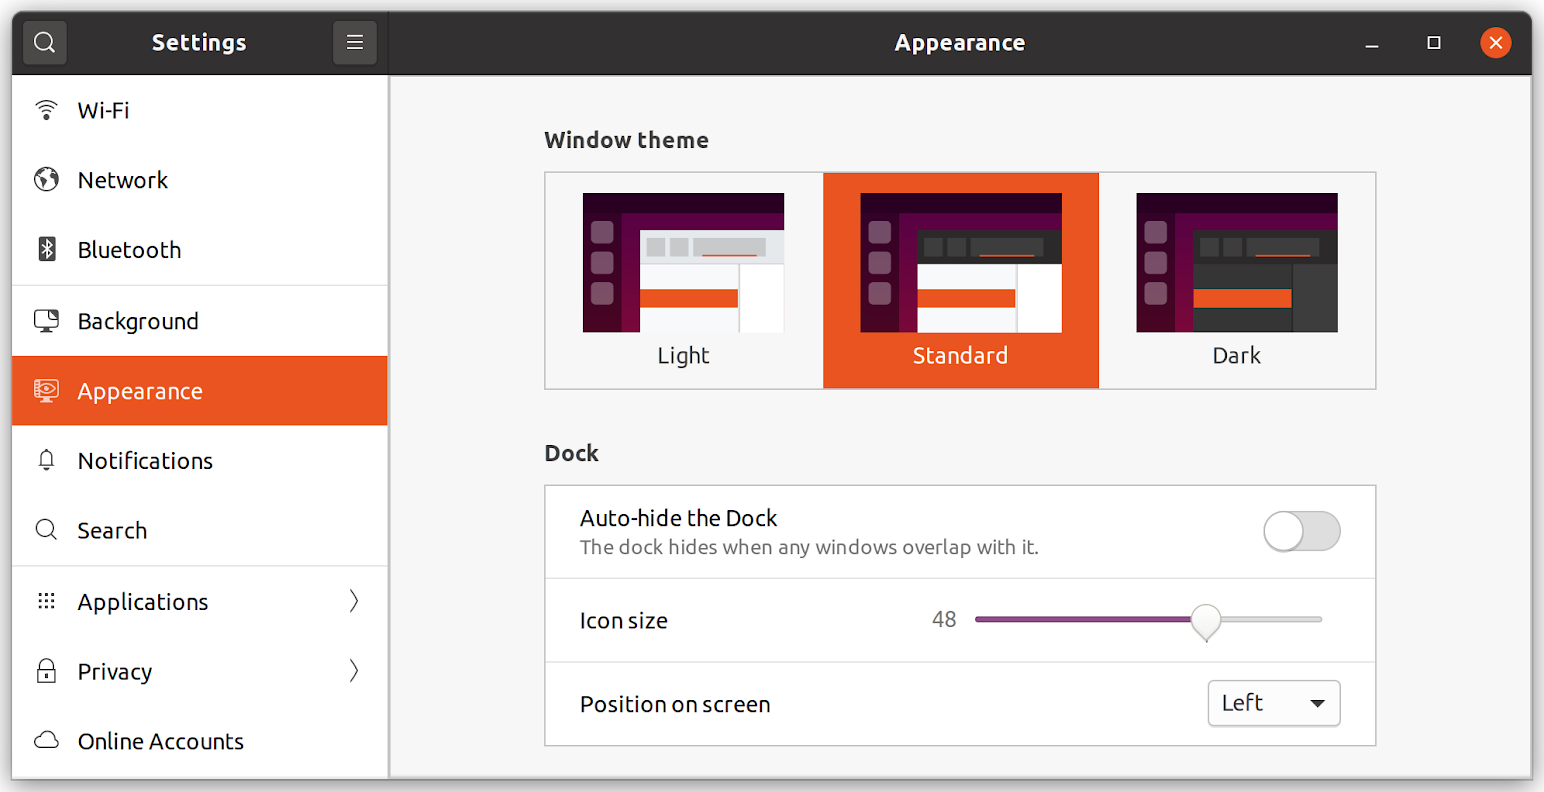The width and height of the screenshot is (1544, 792).
Task: Open the Settings search icon
Action: [x=45, y=43]
